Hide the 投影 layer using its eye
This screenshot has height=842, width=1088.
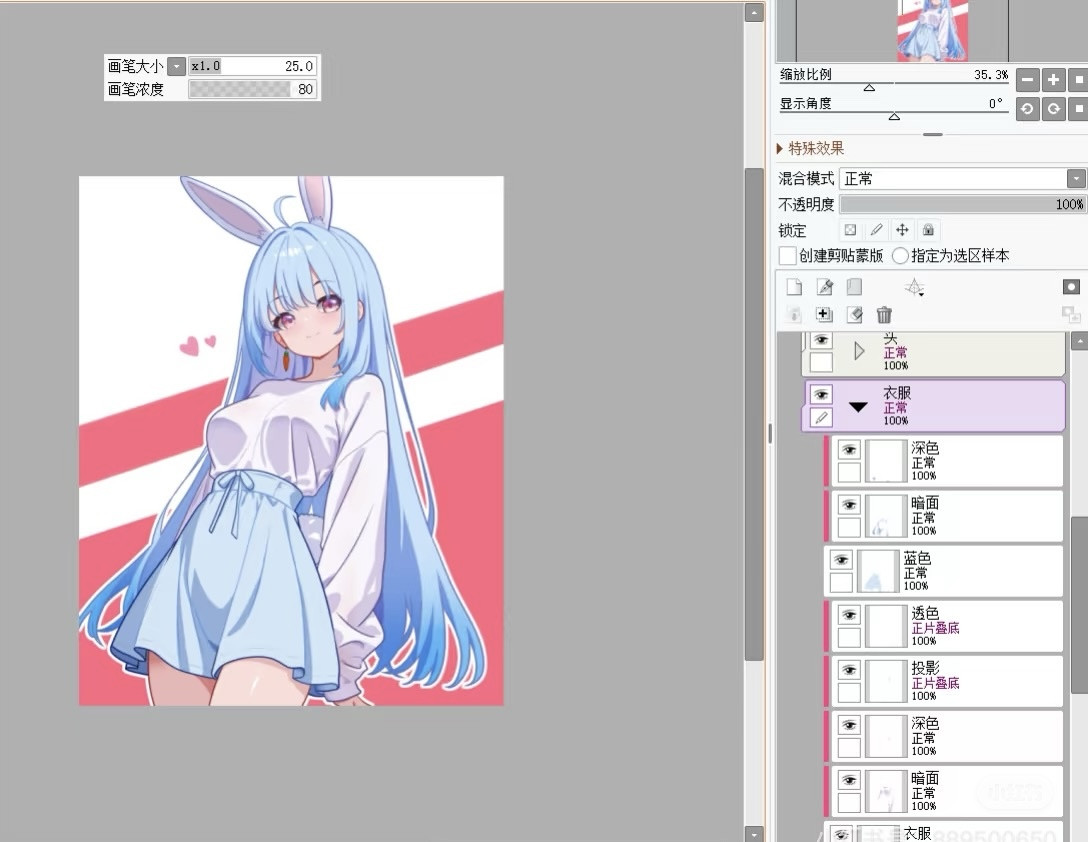pyautogui.click(x=849, y=669)
